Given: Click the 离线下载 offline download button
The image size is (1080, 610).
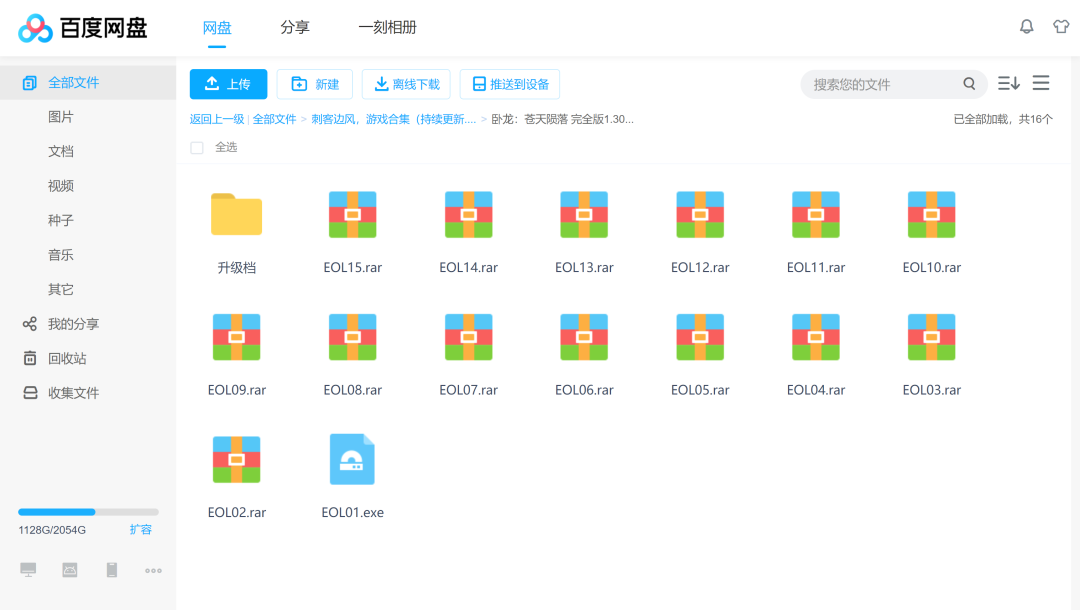Looking at the screenshot, I should coord(406,84).
